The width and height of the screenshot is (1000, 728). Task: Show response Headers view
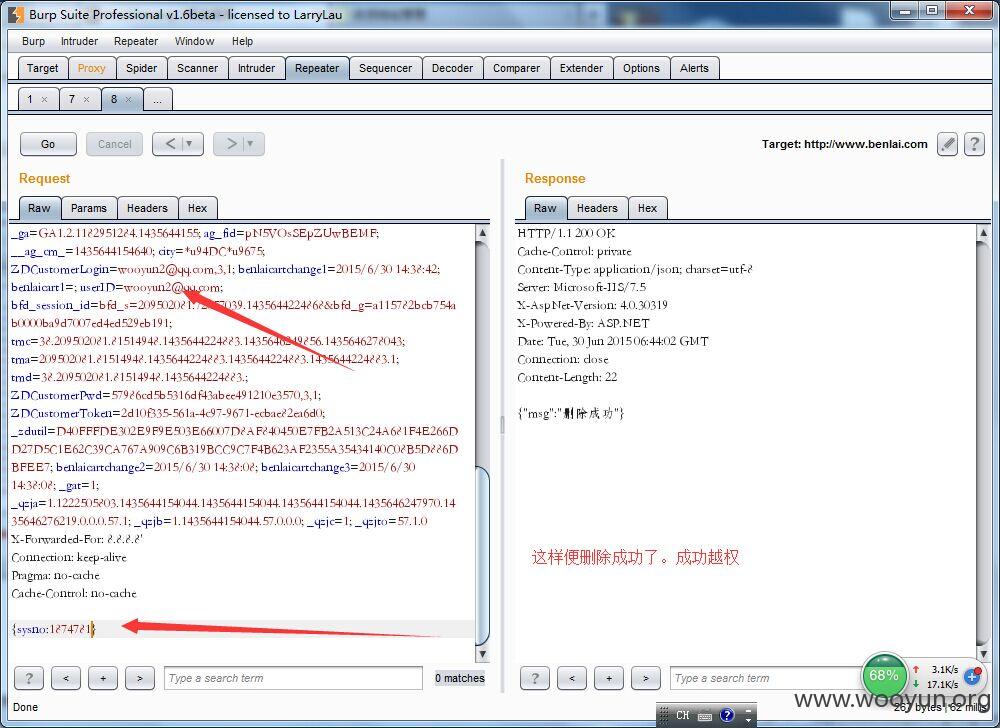pos(597,208)
